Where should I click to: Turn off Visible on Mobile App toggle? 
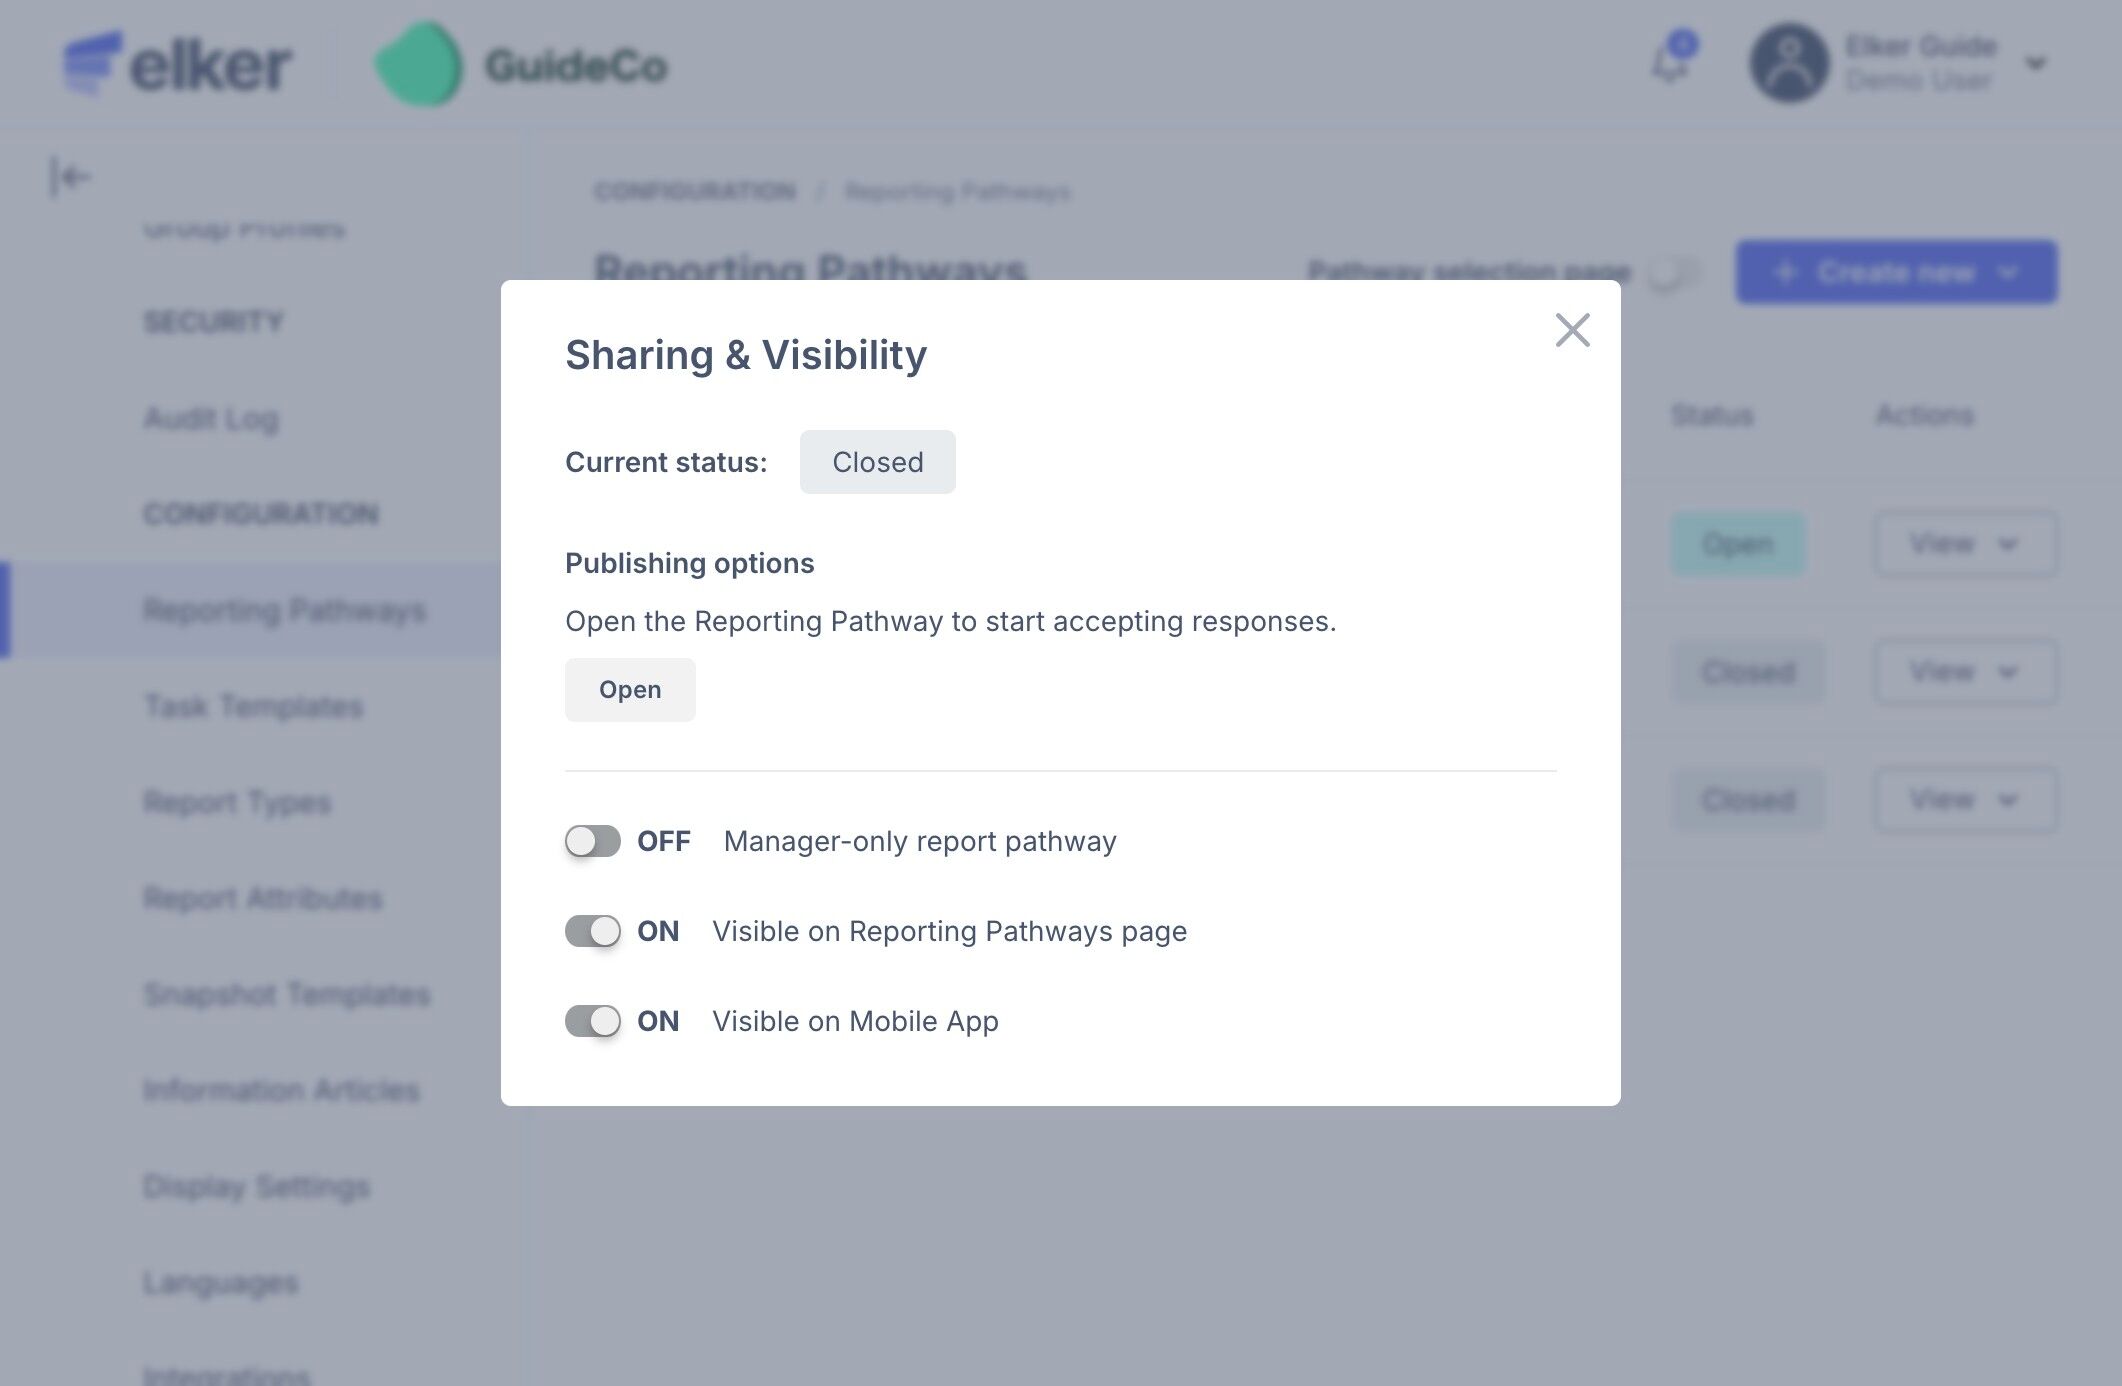[592, 1021]
